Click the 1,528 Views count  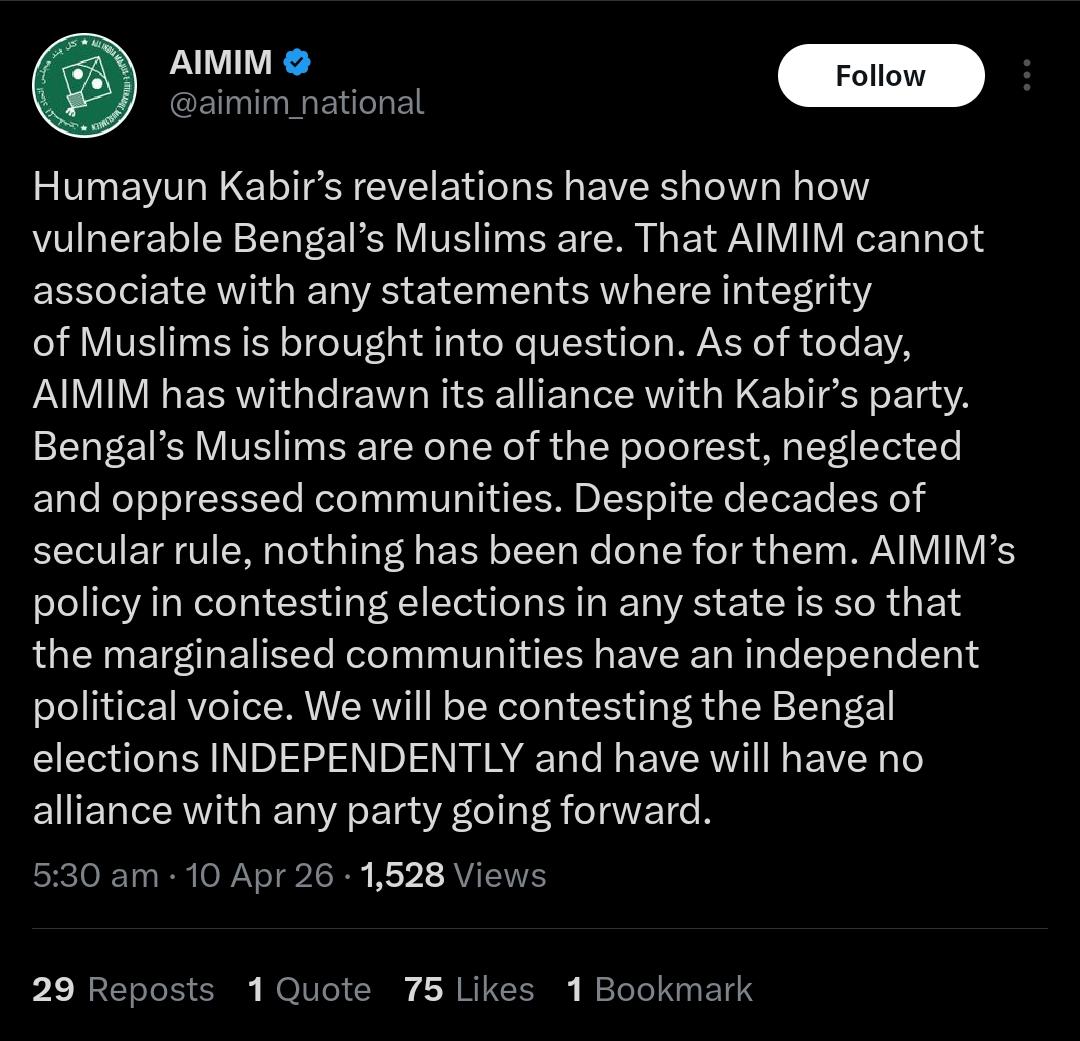(x=453, y=875)
